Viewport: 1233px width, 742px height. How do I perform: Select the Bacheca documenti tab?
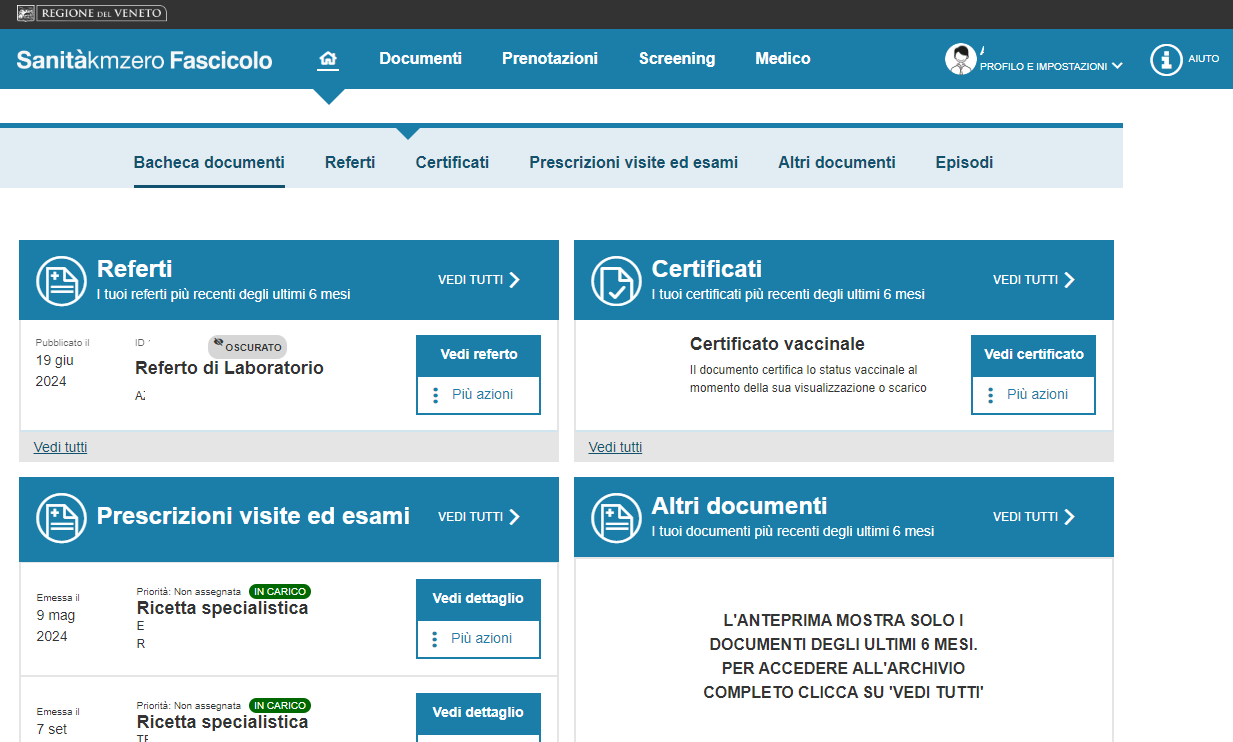[209, 162]
